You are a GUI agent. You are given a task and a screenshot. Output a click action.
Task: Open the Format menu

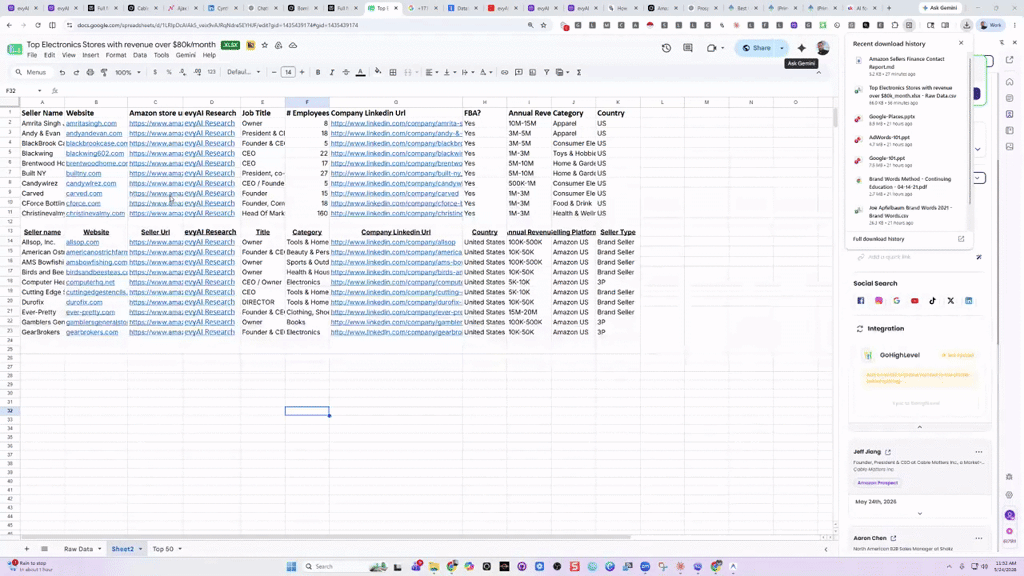click(116, 56)
